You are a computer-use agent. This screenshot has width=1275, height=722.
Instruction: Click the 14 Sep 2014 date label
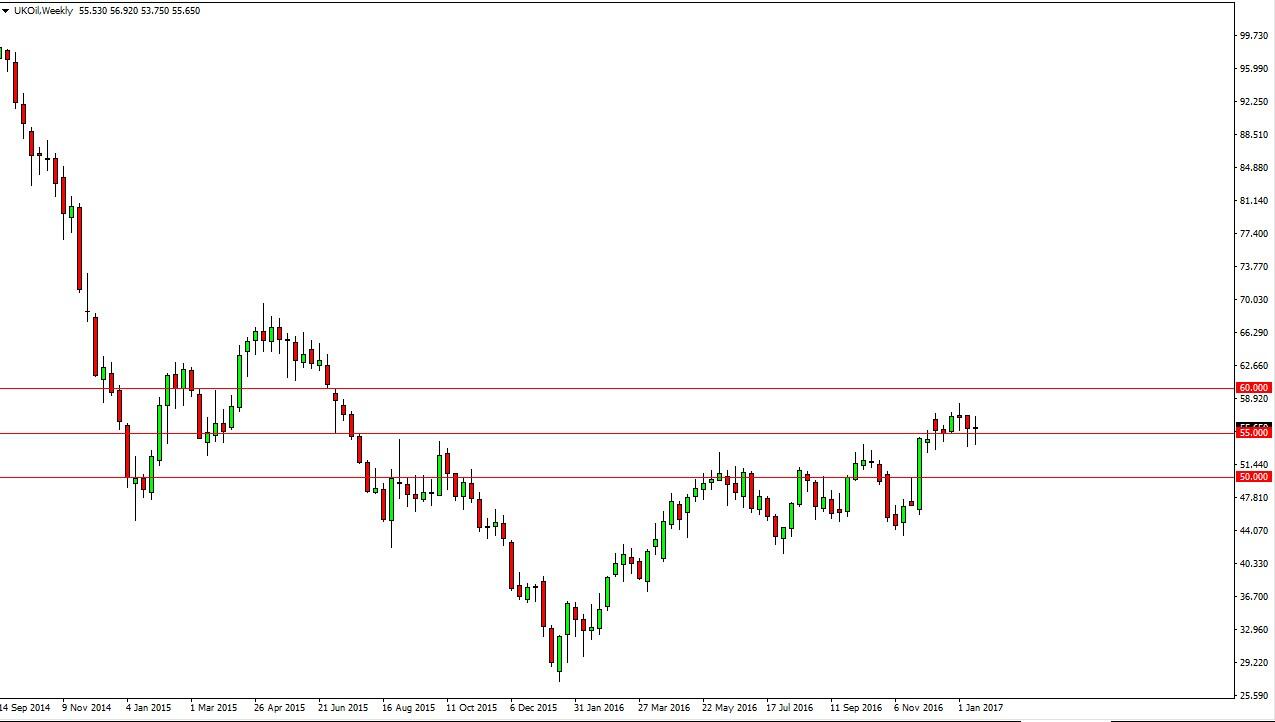pyautogui.click(x=25, y=708)
